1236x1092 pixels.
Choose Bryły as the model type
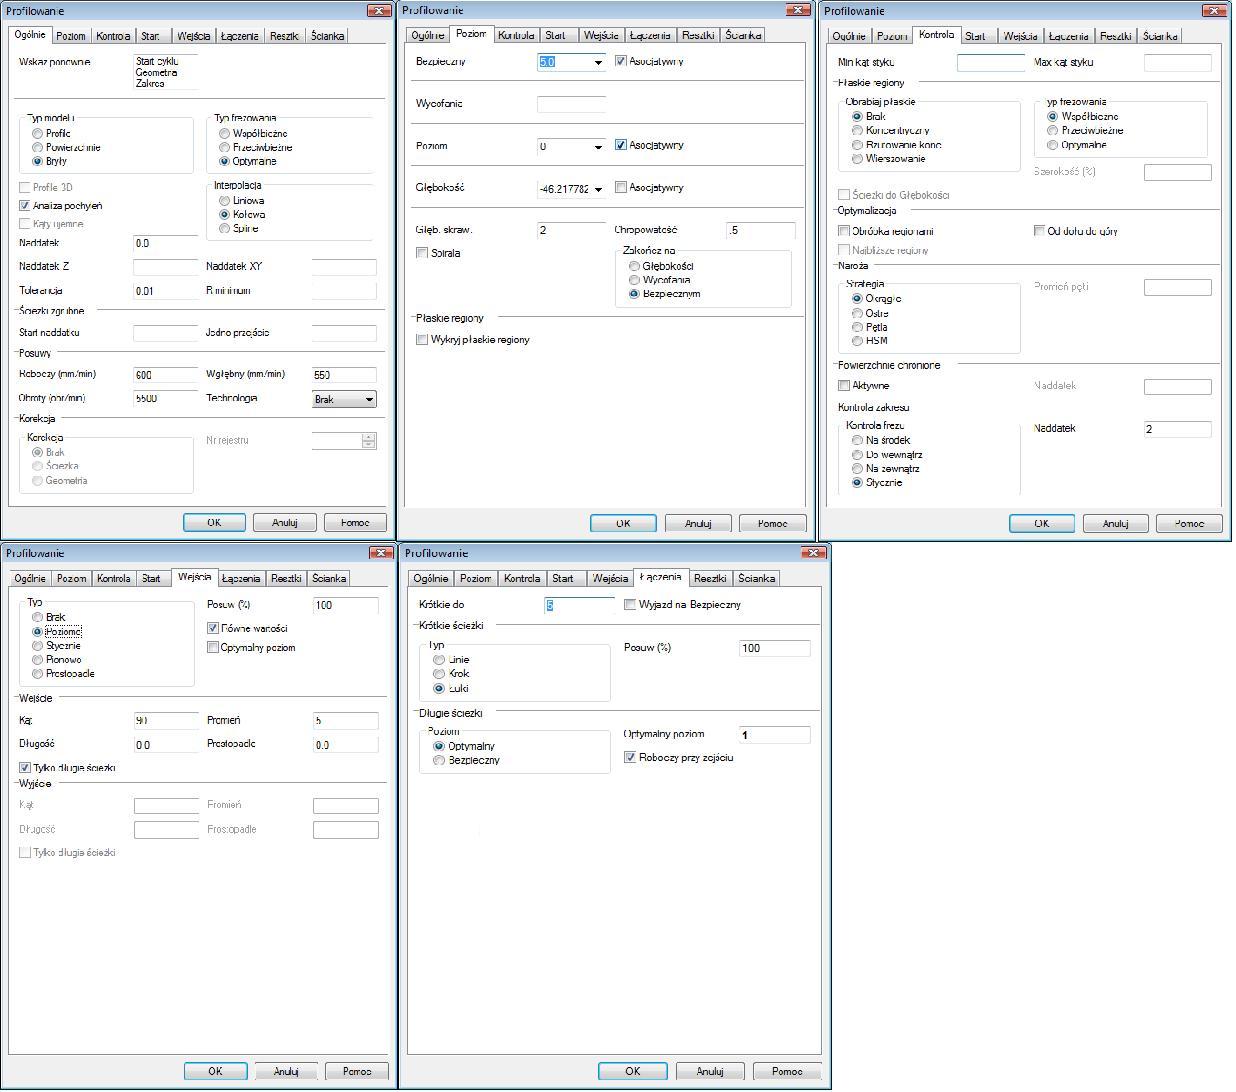(38, 161)
